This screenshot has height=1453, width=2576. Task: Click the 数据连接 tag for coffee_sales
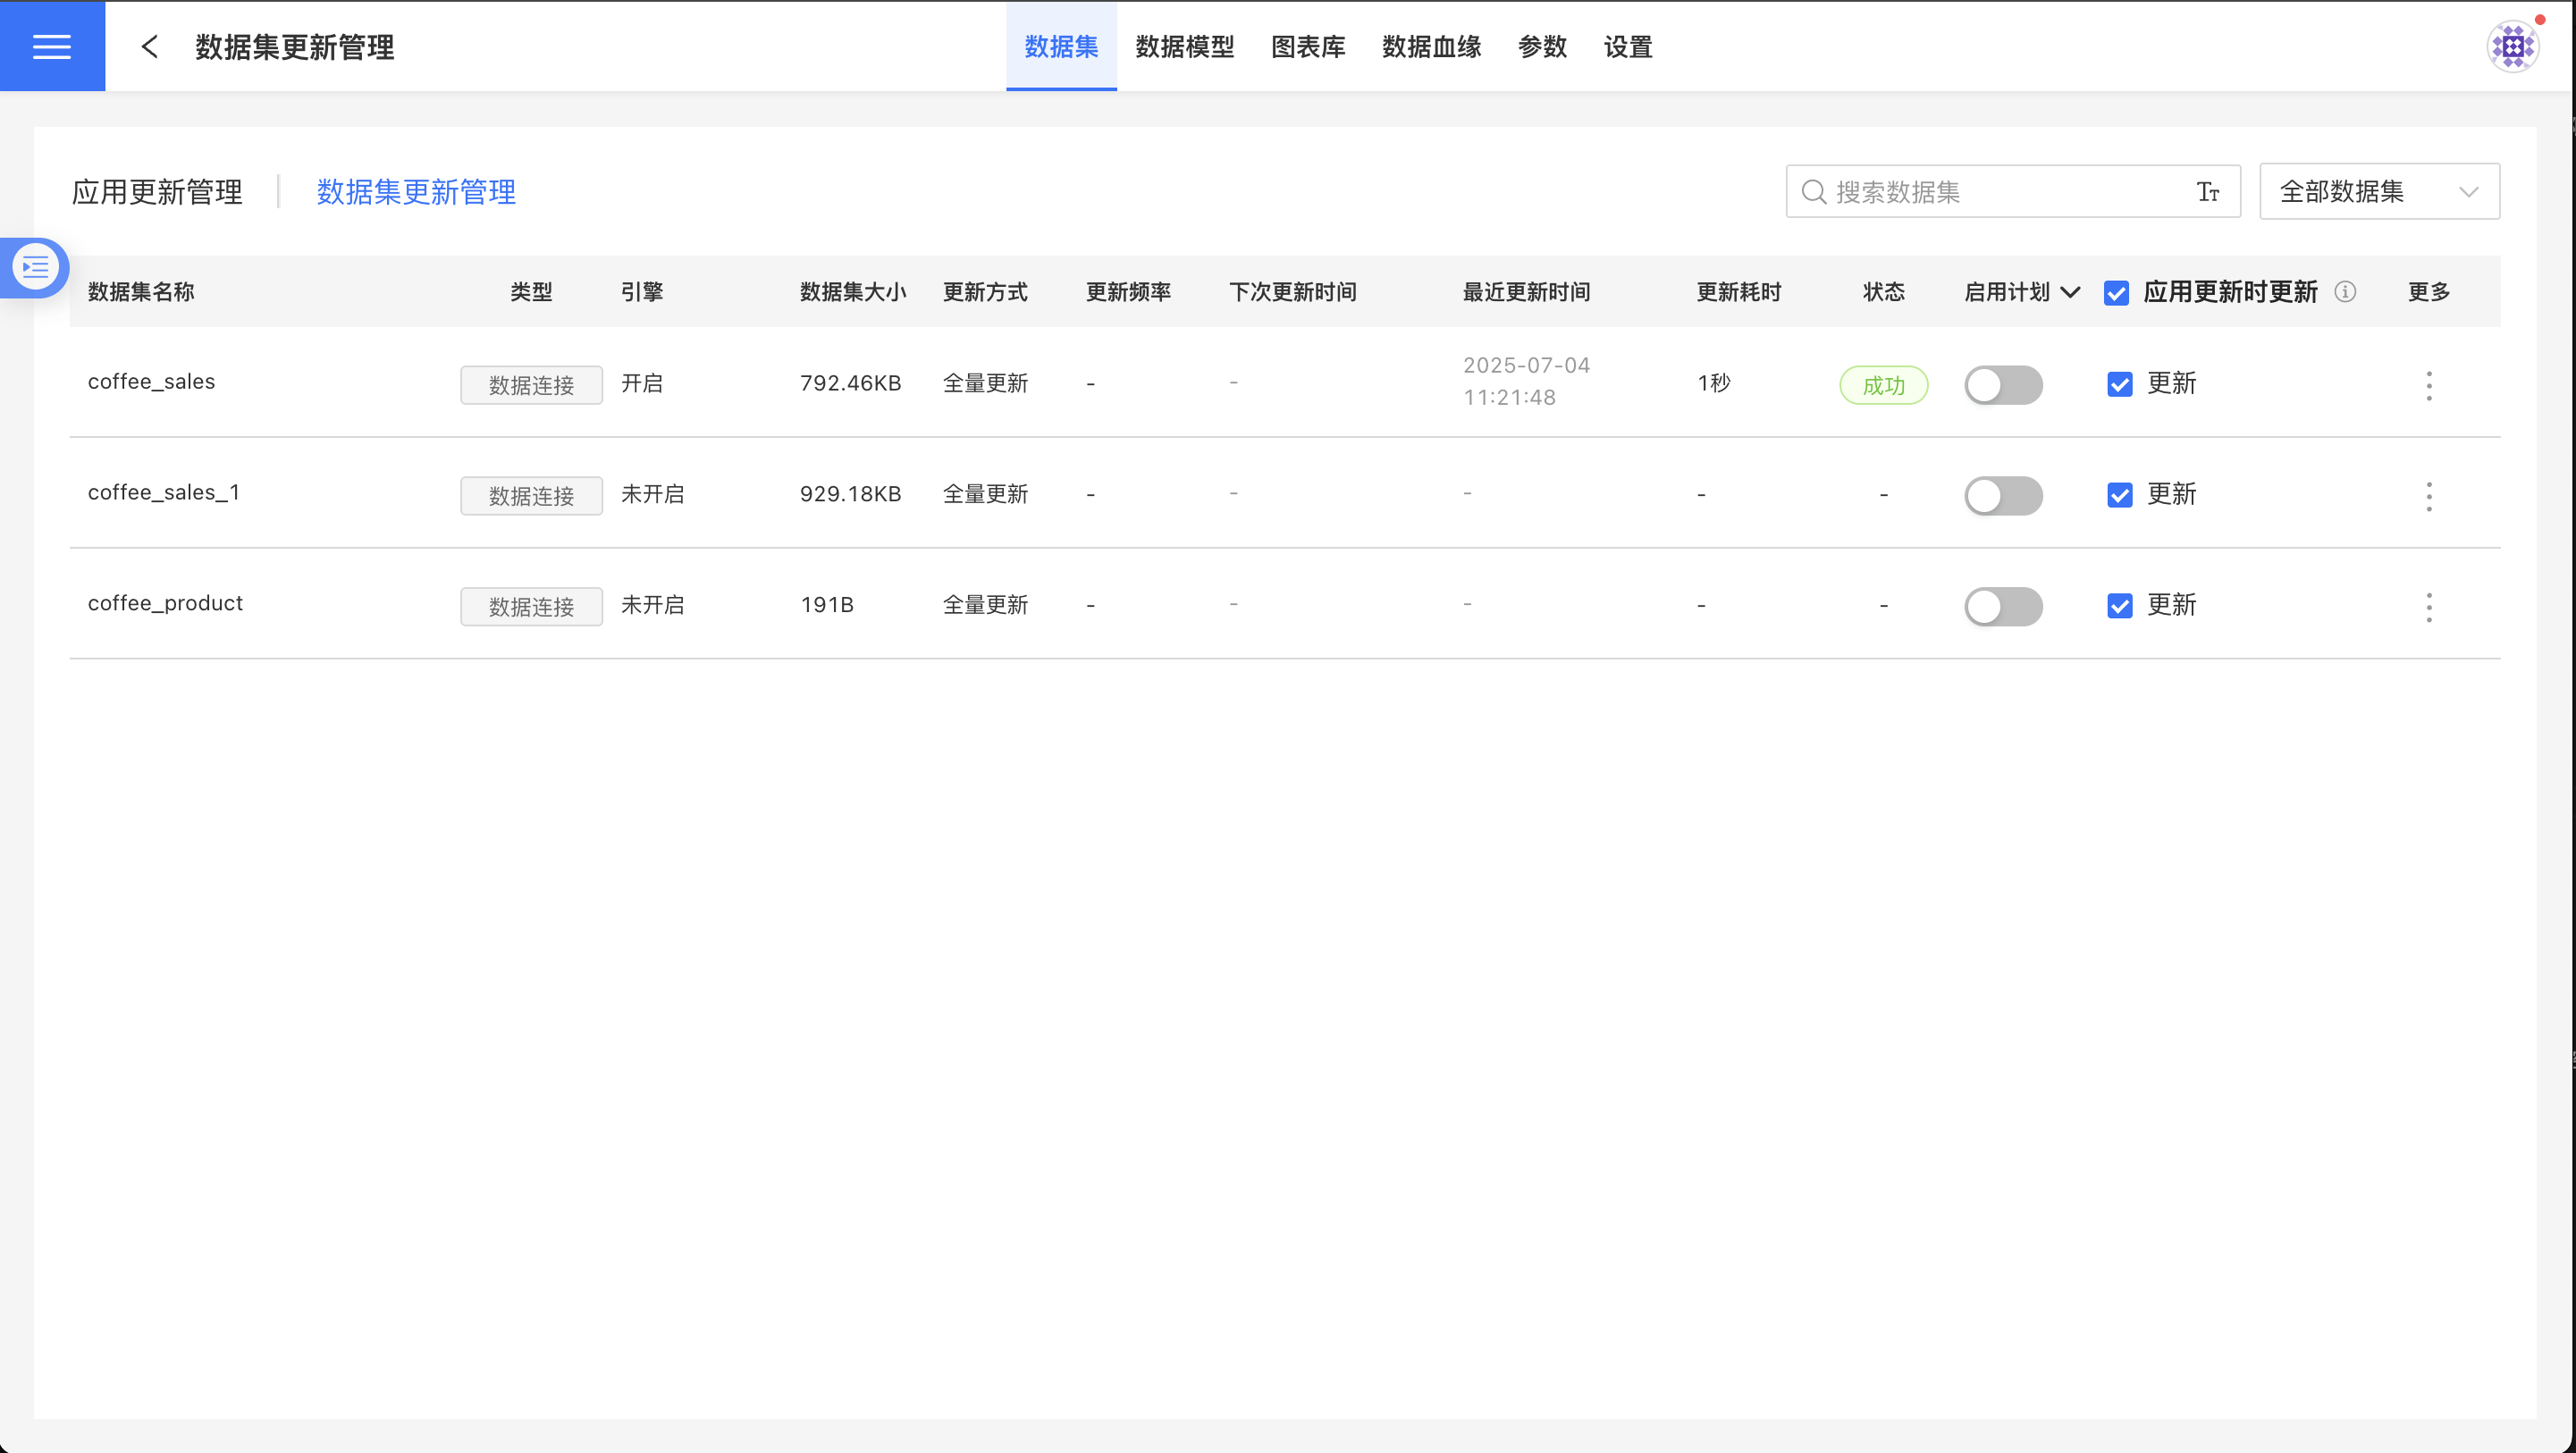[531, 385]
